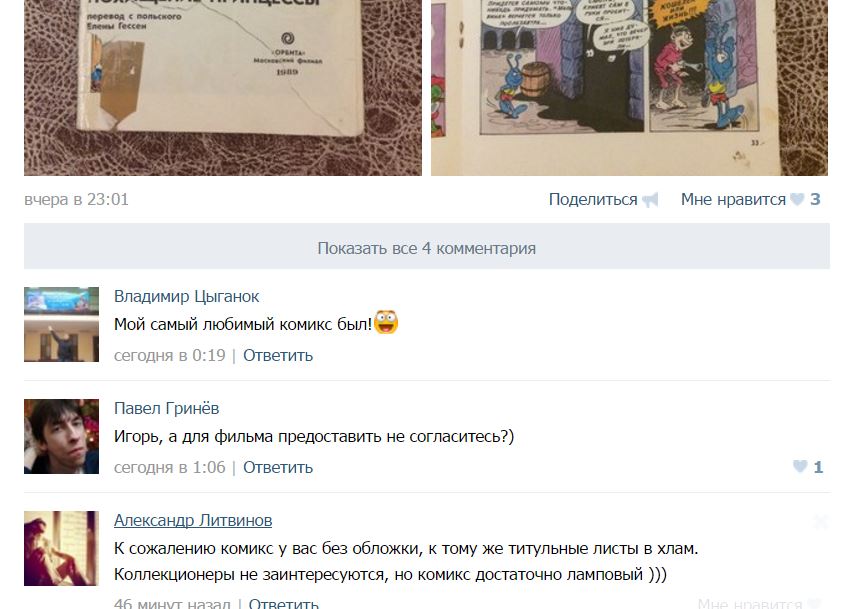Image resolution: width=851 pixels, height=609 pixels.
Task: Click the laughing emoji in Владимир Цыганок's comment
Action: tap(386, 322)
